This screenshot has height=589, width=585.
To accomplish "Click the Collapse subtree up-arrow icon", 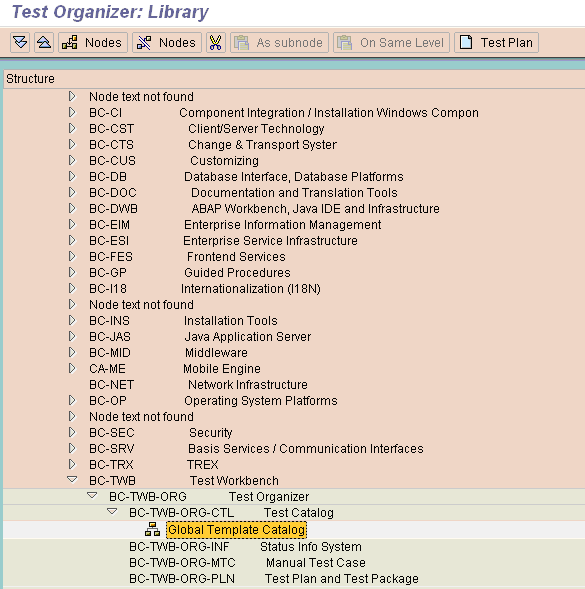I will click(44, 42).
